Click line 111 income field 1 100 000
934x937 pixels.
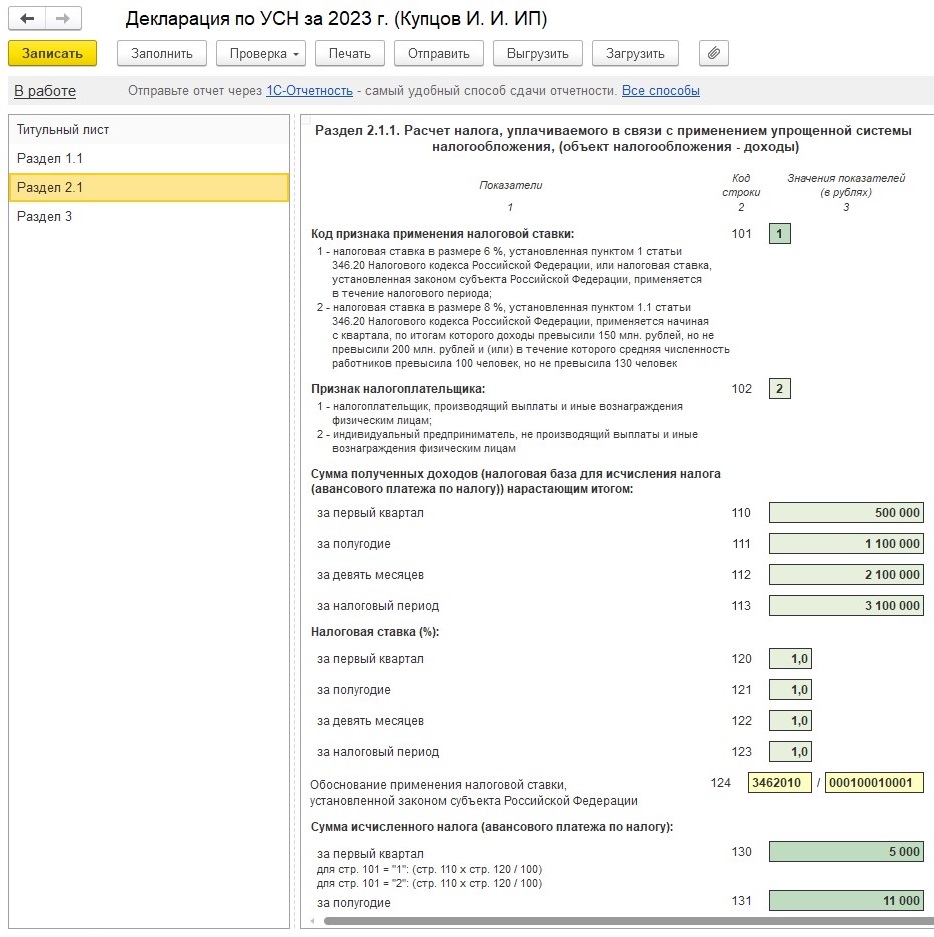click(x=846, y=544)
